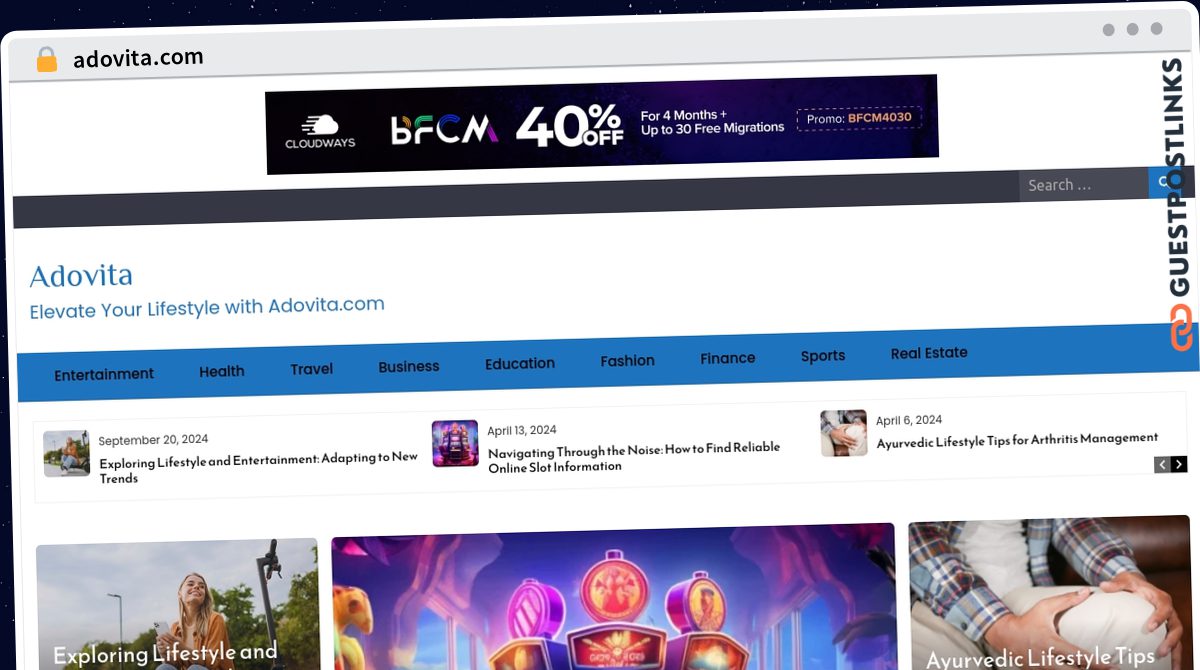Open the Entertainment menu item
1200x670 pixels.
pyautogui.click(x=104, y=374)
